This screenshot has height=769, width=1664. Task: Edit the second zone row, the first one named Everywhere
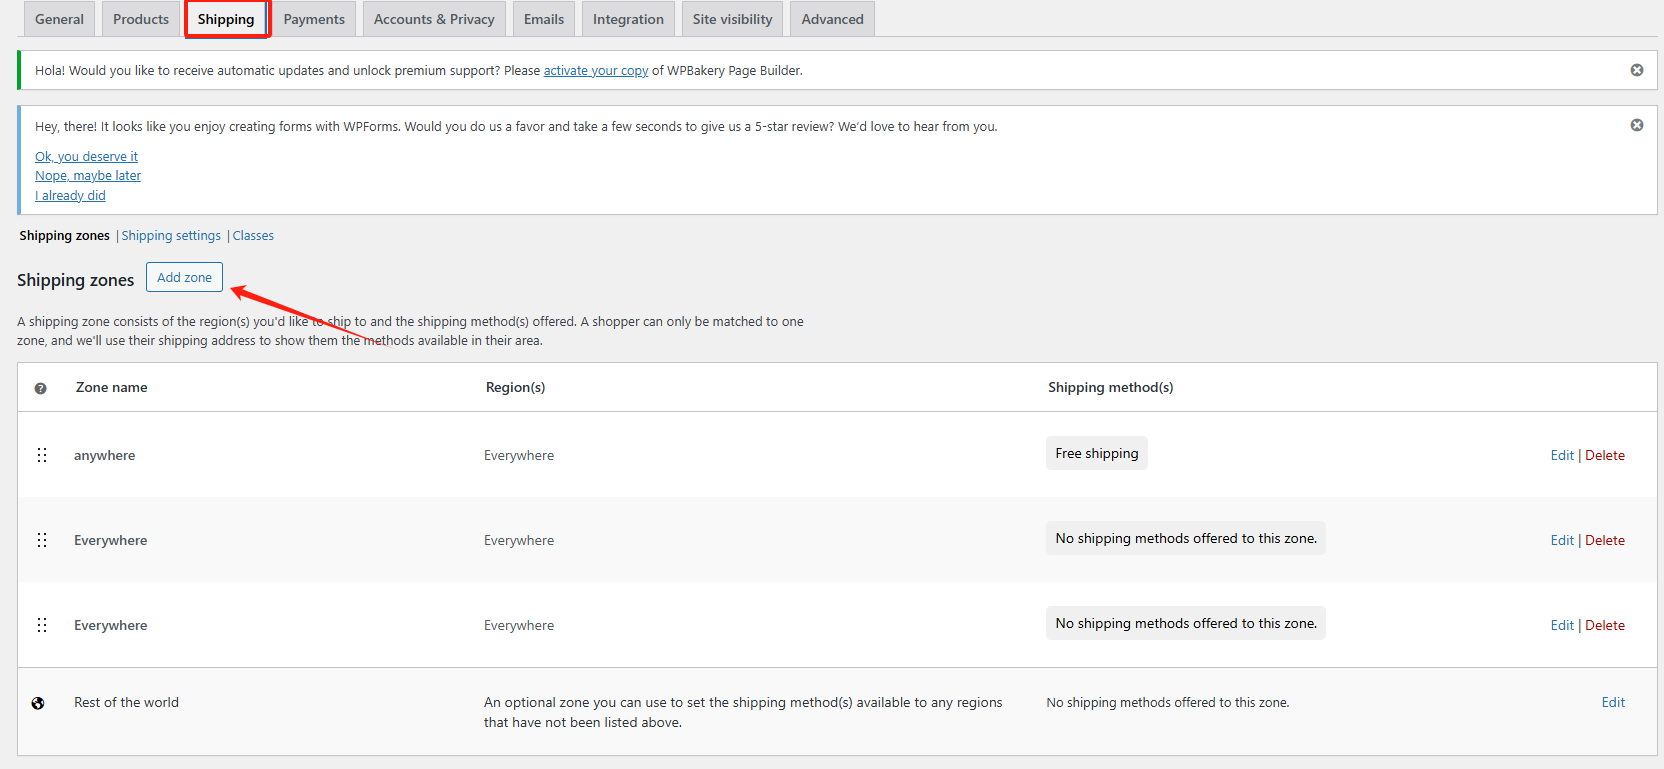coord(1562,540)
